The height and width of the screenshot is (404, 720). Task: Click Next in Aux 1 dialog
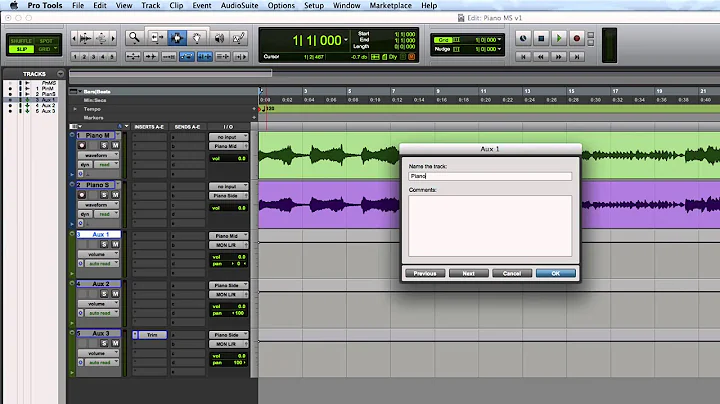[468, 273]
